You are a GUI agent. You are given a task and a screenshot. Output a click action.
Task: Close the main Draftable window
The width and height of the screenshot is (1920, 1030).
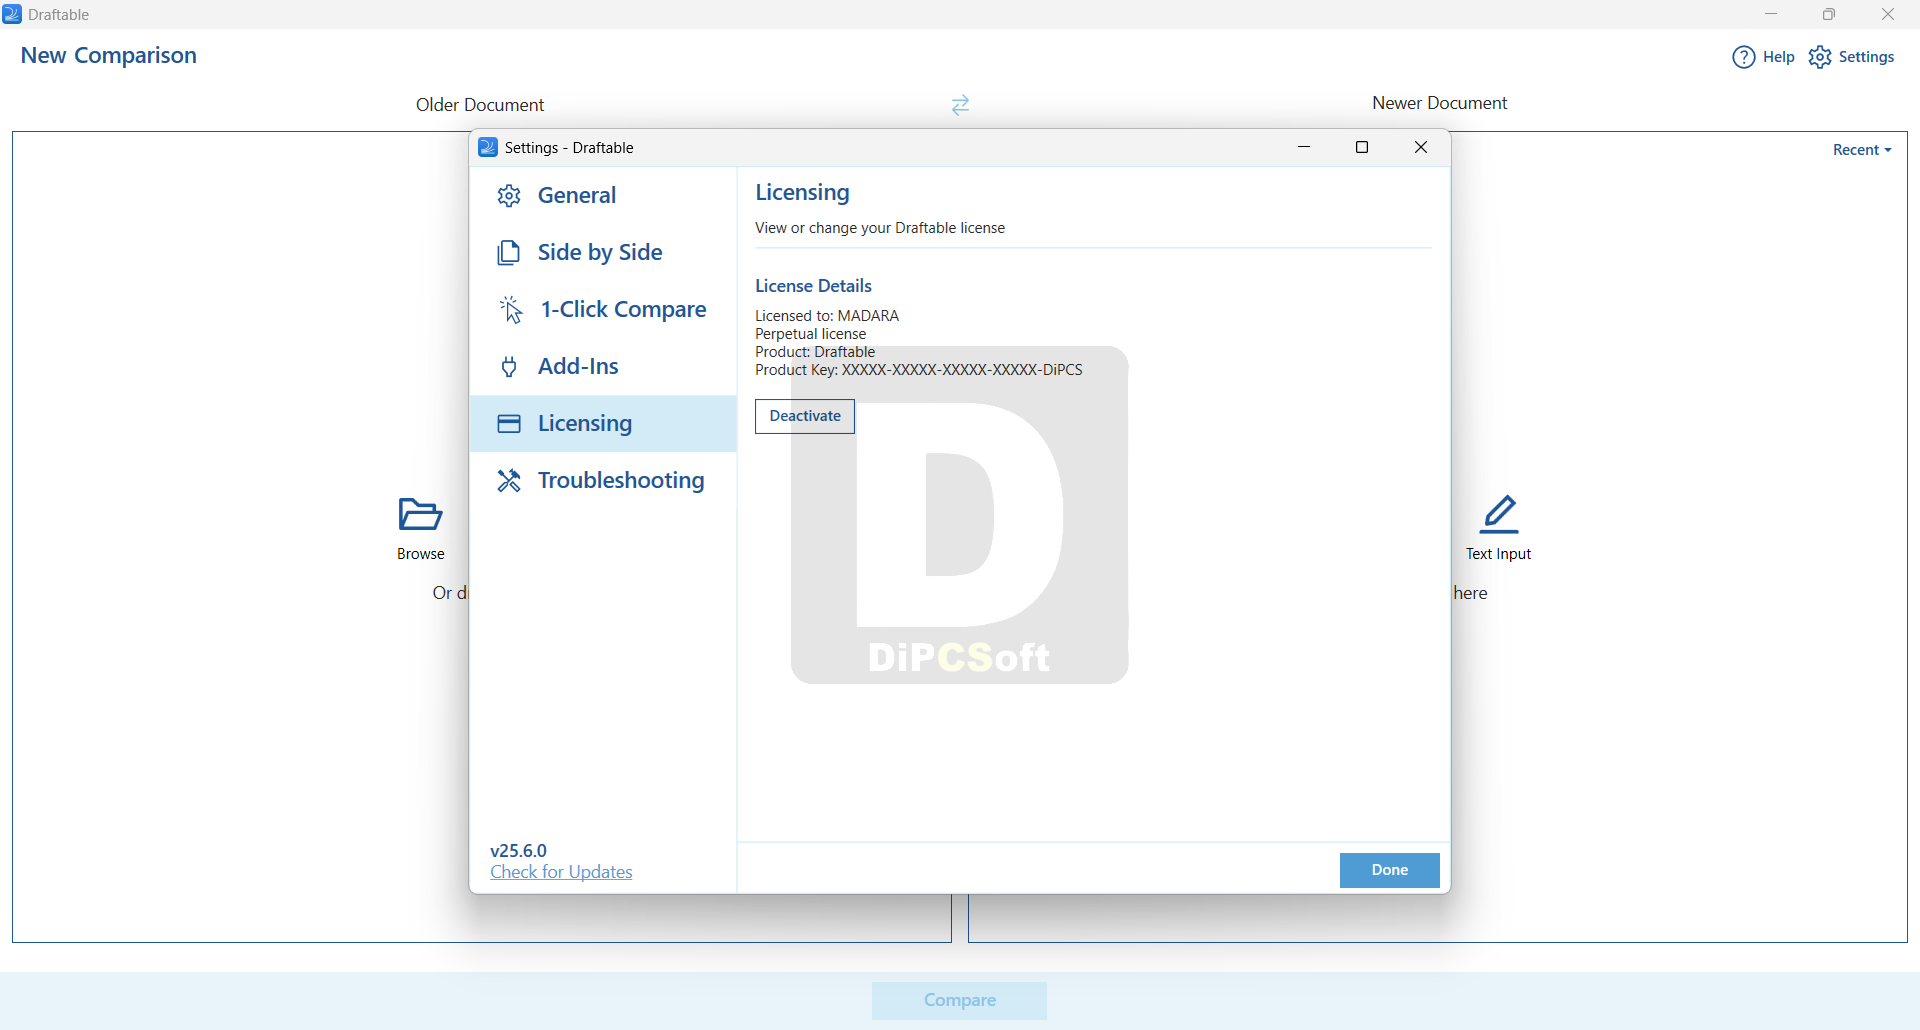pyautogui.click(x=1888, y=14)
